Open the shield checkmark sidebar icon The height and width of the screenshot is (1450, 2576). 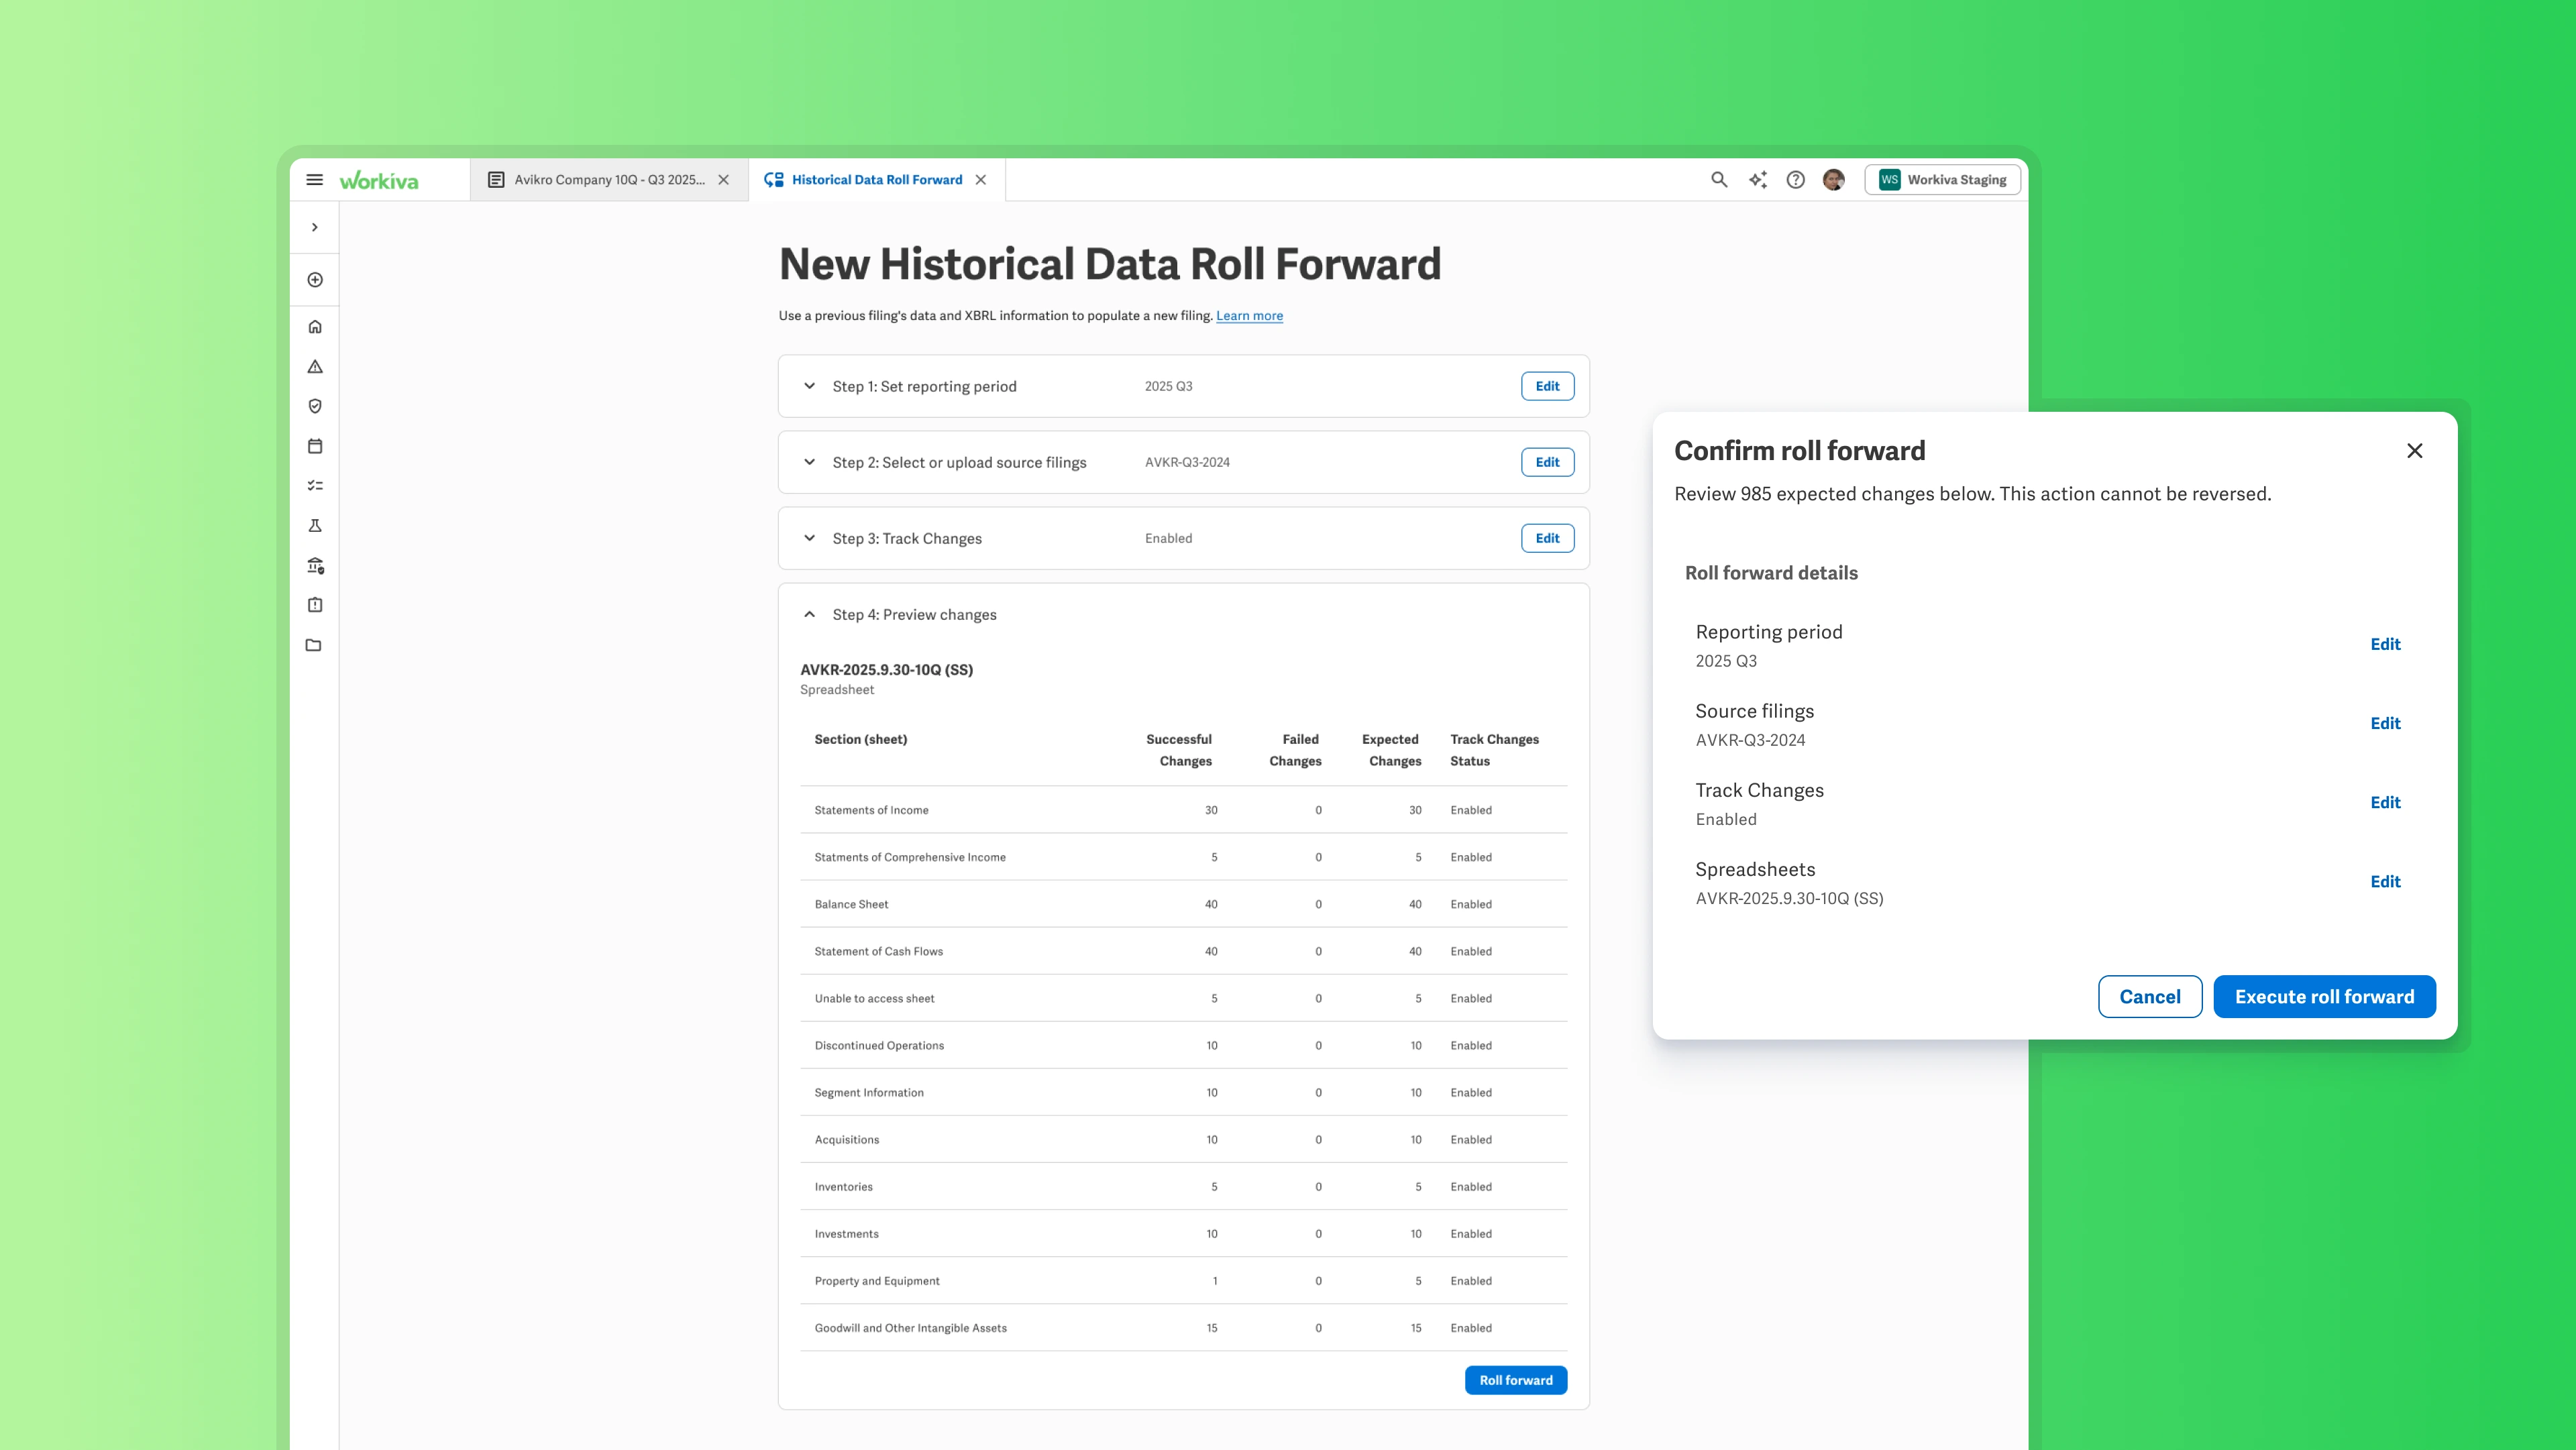click(x=315, y=406)
